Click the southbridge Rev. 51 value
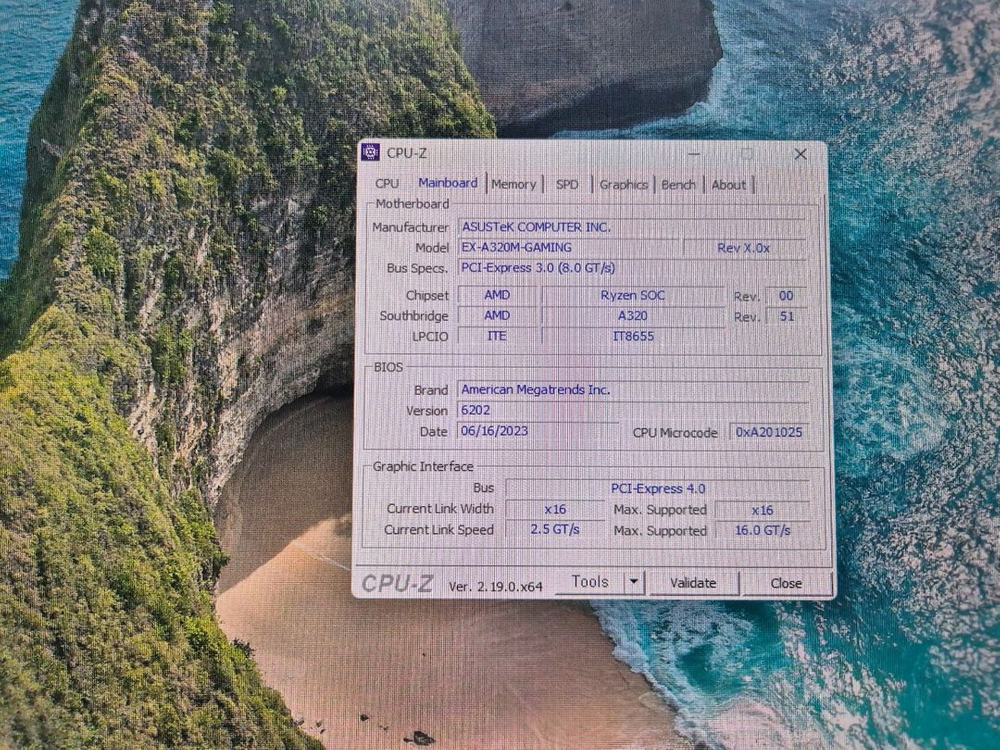Viewport: 1000px width, 750px height. point(786,316)
